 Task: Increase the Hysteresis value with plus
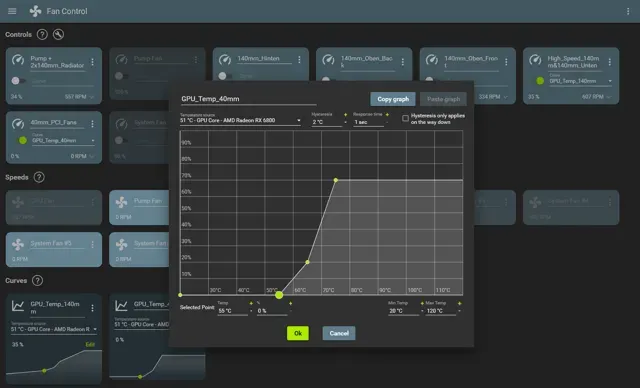tap(345, 115)
